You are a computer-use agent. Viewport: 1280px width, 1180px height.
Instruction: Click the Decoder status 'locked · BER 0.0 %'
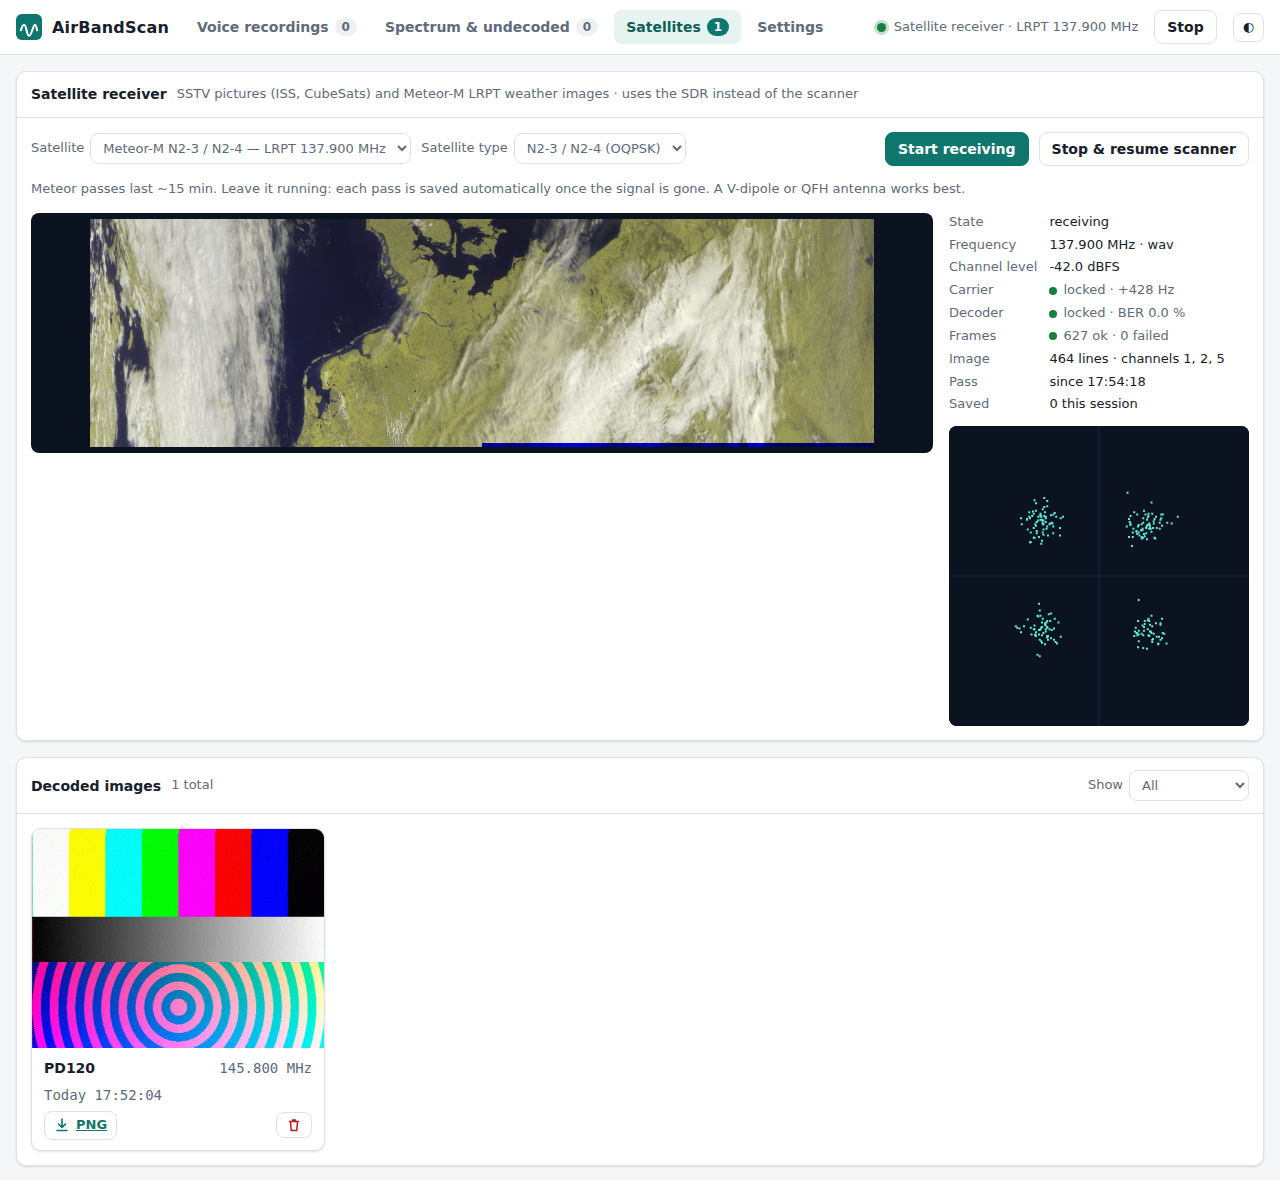coord(1117,313)
